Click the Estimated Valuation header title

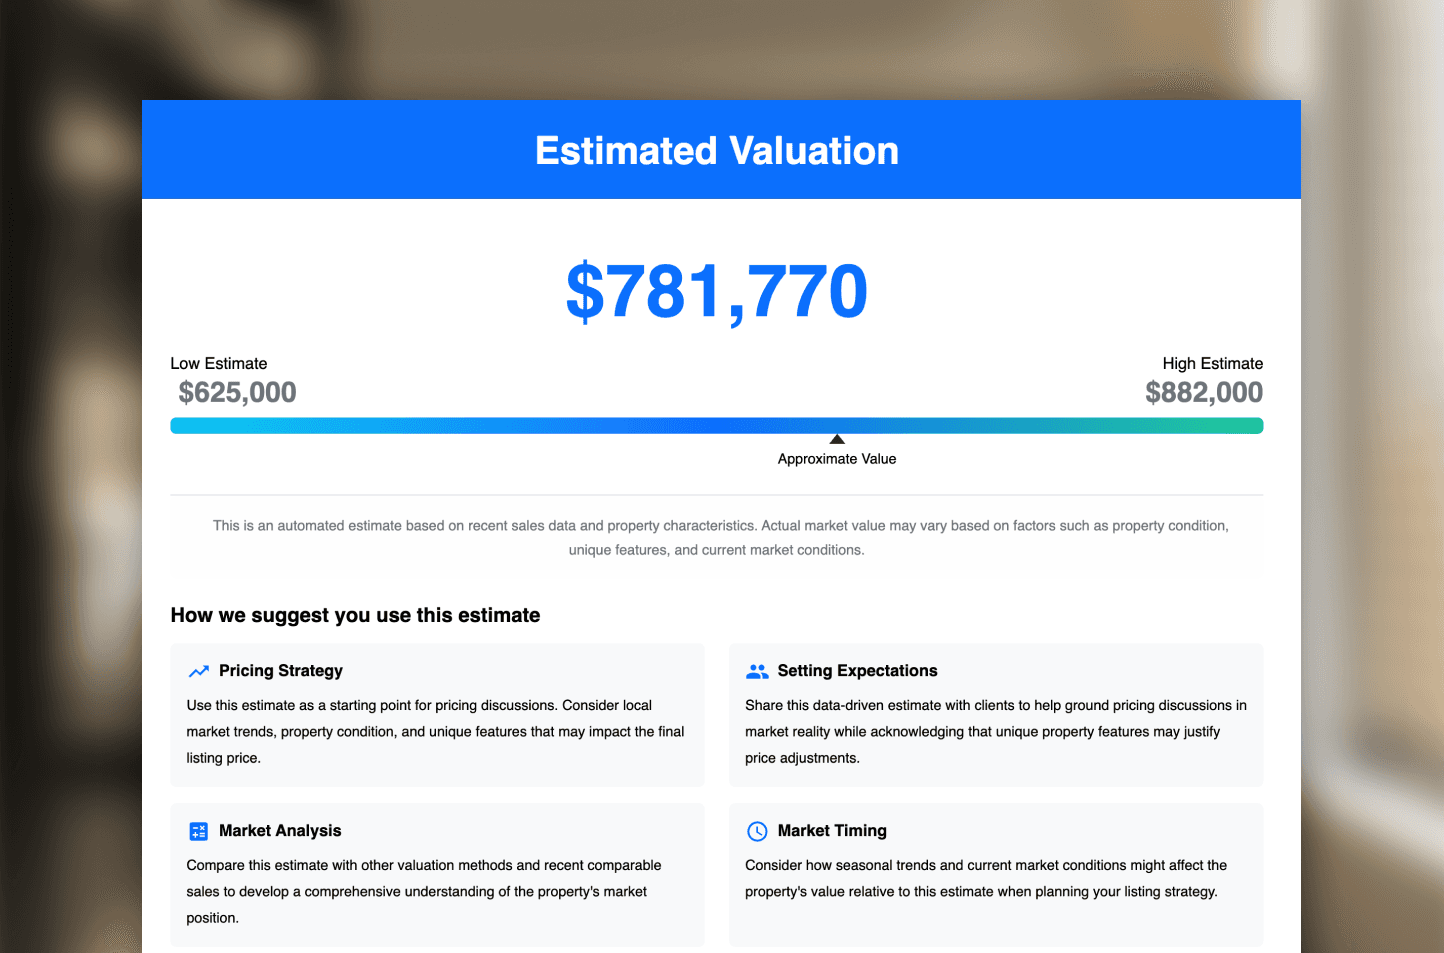(716, 151)
